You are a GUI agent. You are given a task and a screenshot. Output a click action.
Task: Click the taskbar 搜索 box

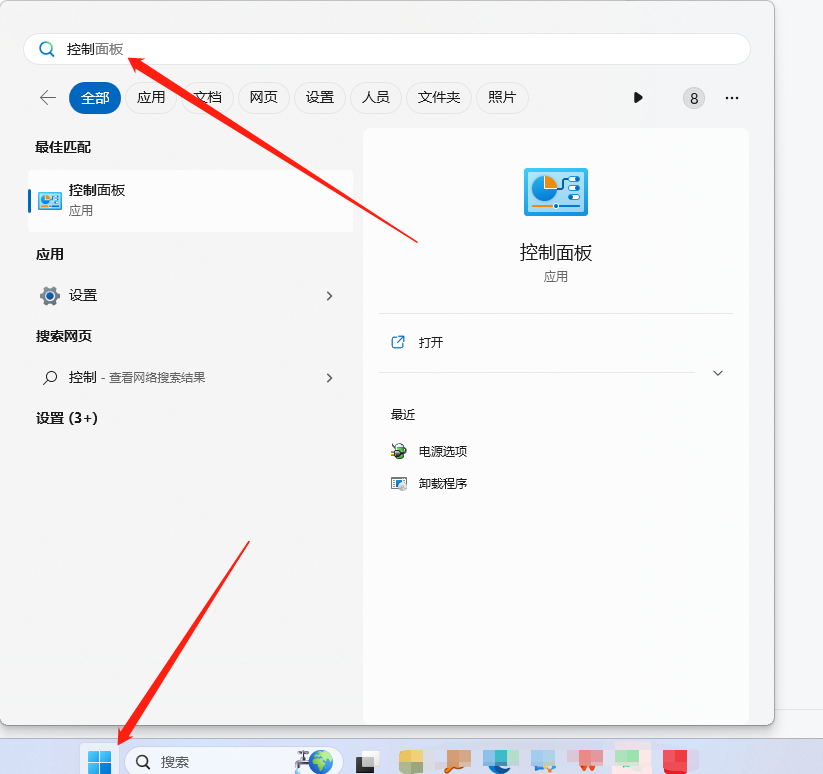(x=234, y=761)
